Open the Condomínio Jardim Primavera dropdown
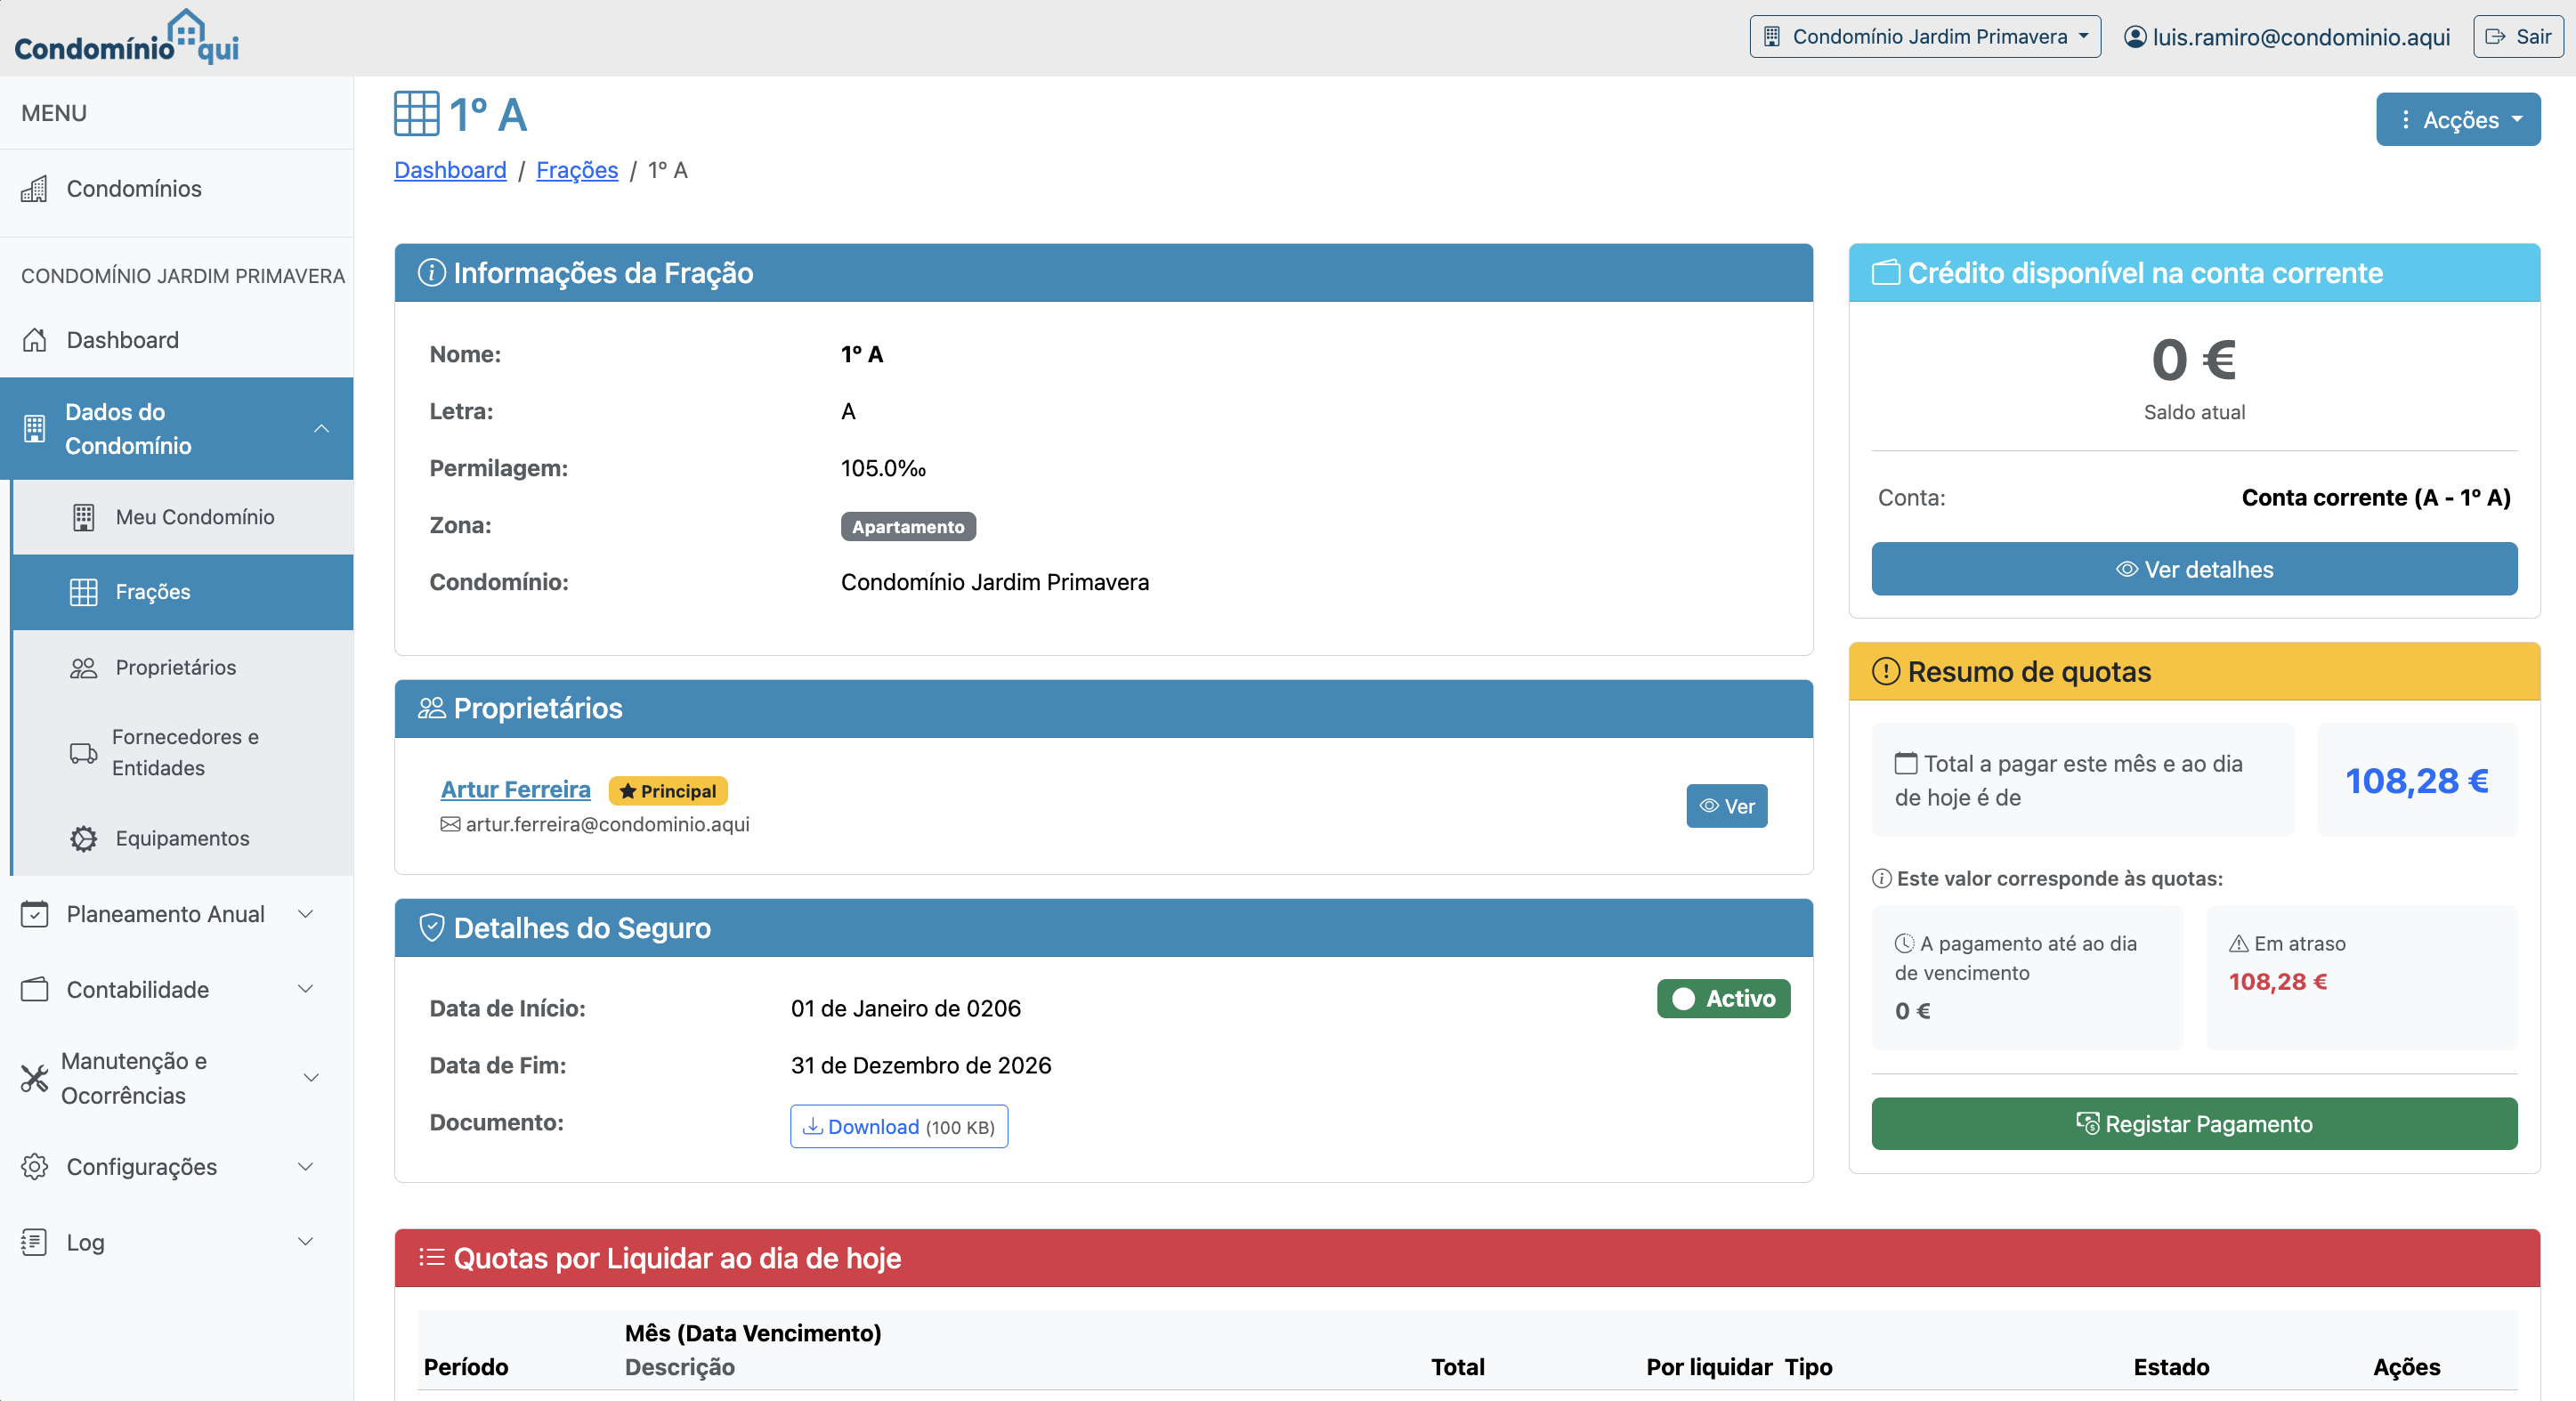Viewport: 2576px width, 1401px height. tap(1924, 37)
